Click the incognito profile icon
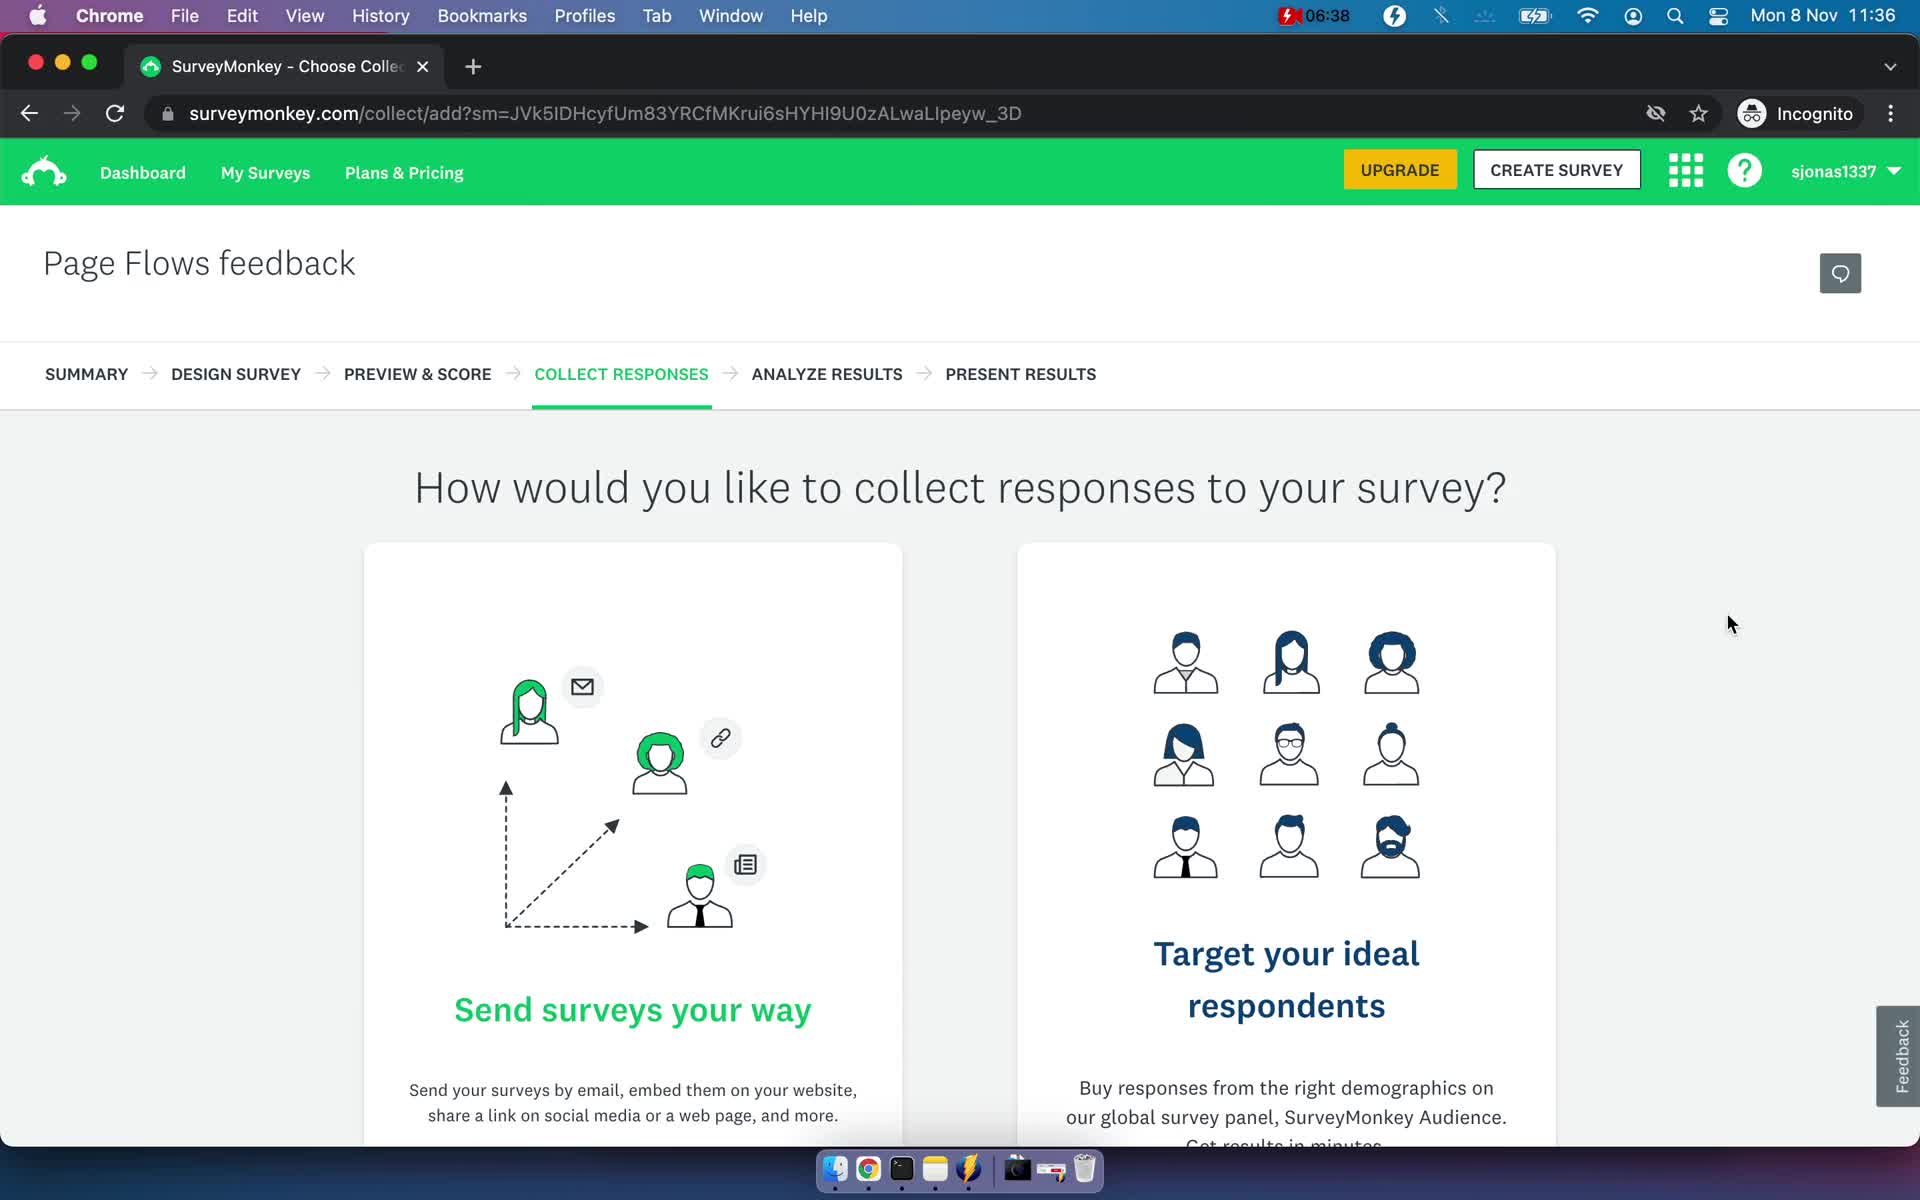 (1753, 113)
